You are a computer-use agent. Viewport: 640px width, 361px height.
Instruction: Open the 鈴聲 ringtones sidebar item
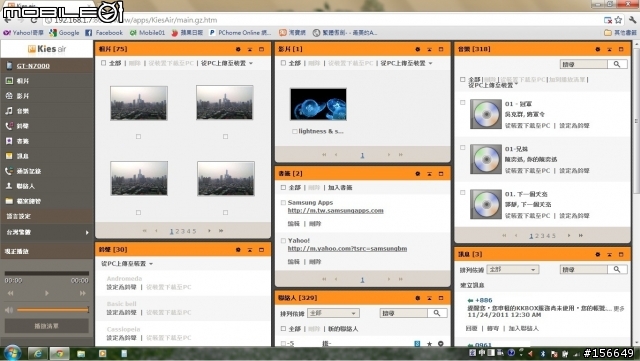tap(23, 126)
